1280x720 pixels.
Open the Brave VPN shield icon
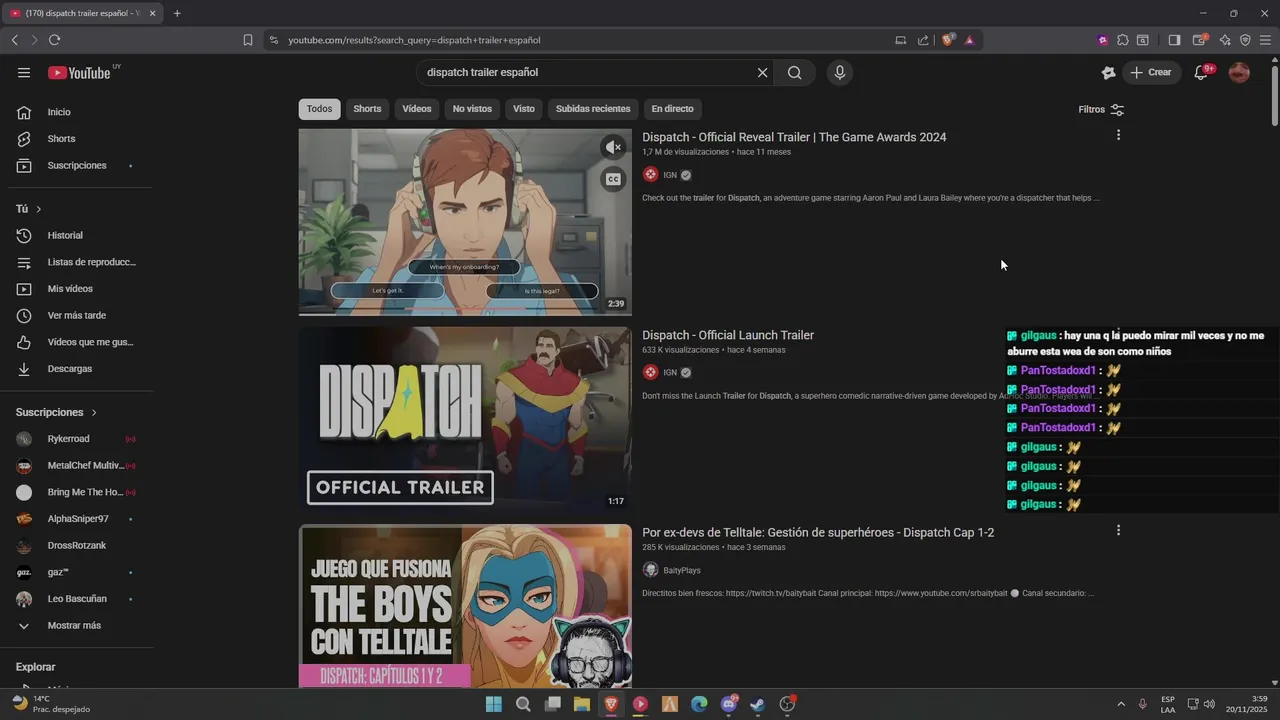1245,40
